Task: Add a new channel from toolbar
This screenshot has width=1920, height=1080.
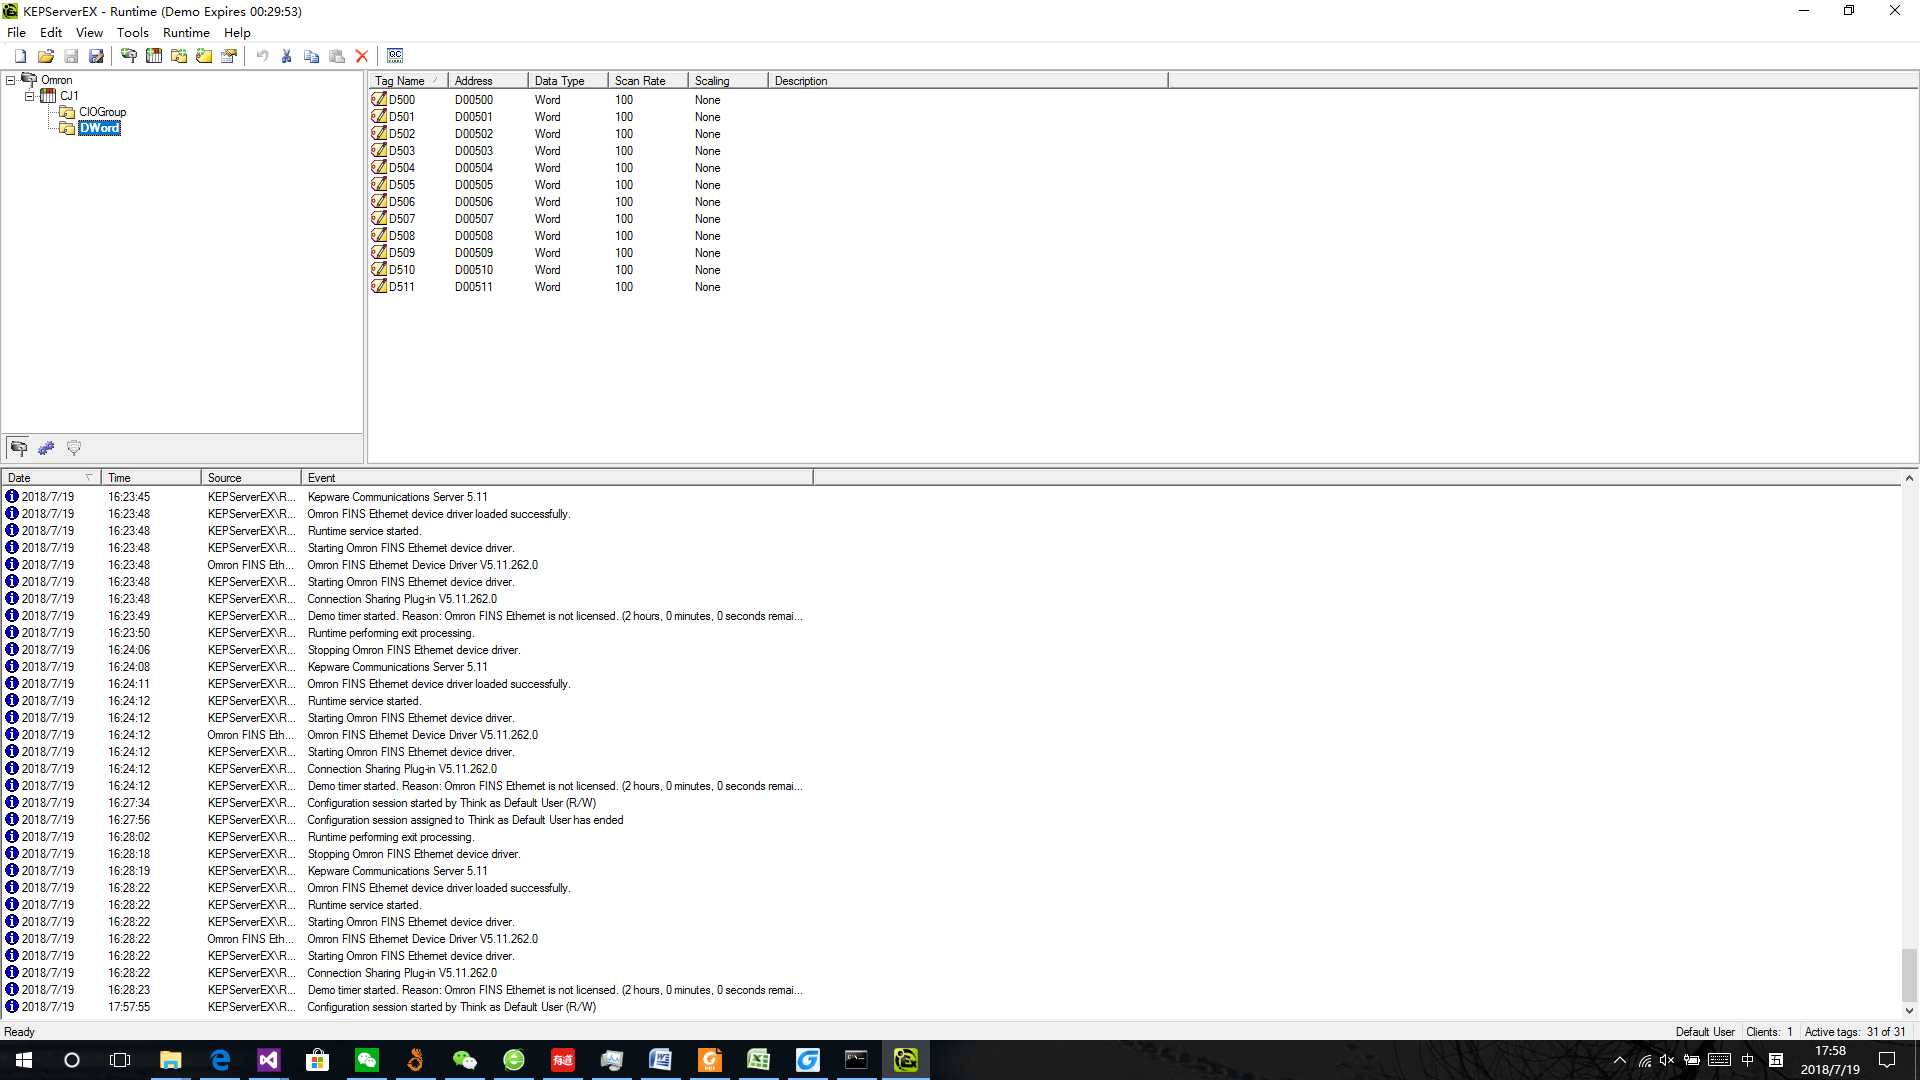Action: (x=129, y=56)
